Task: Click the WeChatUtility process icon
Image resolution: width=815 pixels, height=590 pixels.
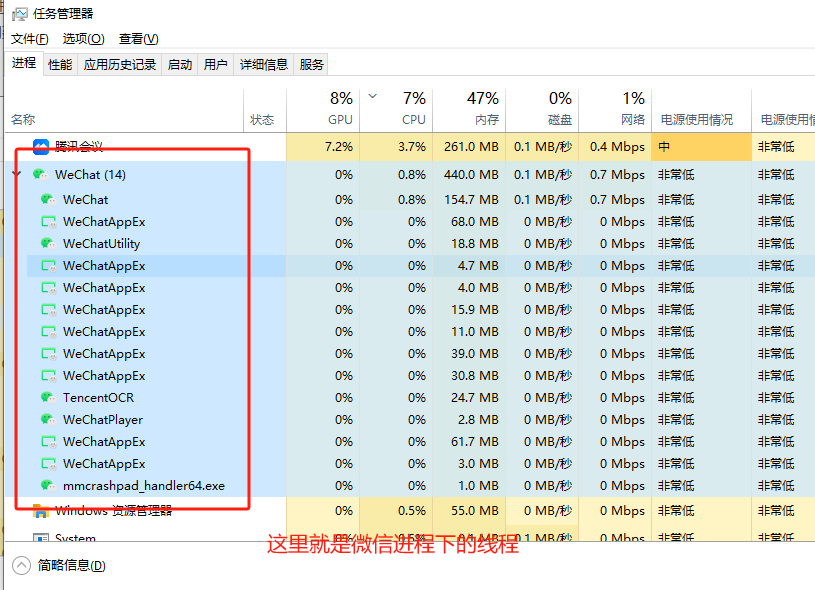Action: [48, 243]
